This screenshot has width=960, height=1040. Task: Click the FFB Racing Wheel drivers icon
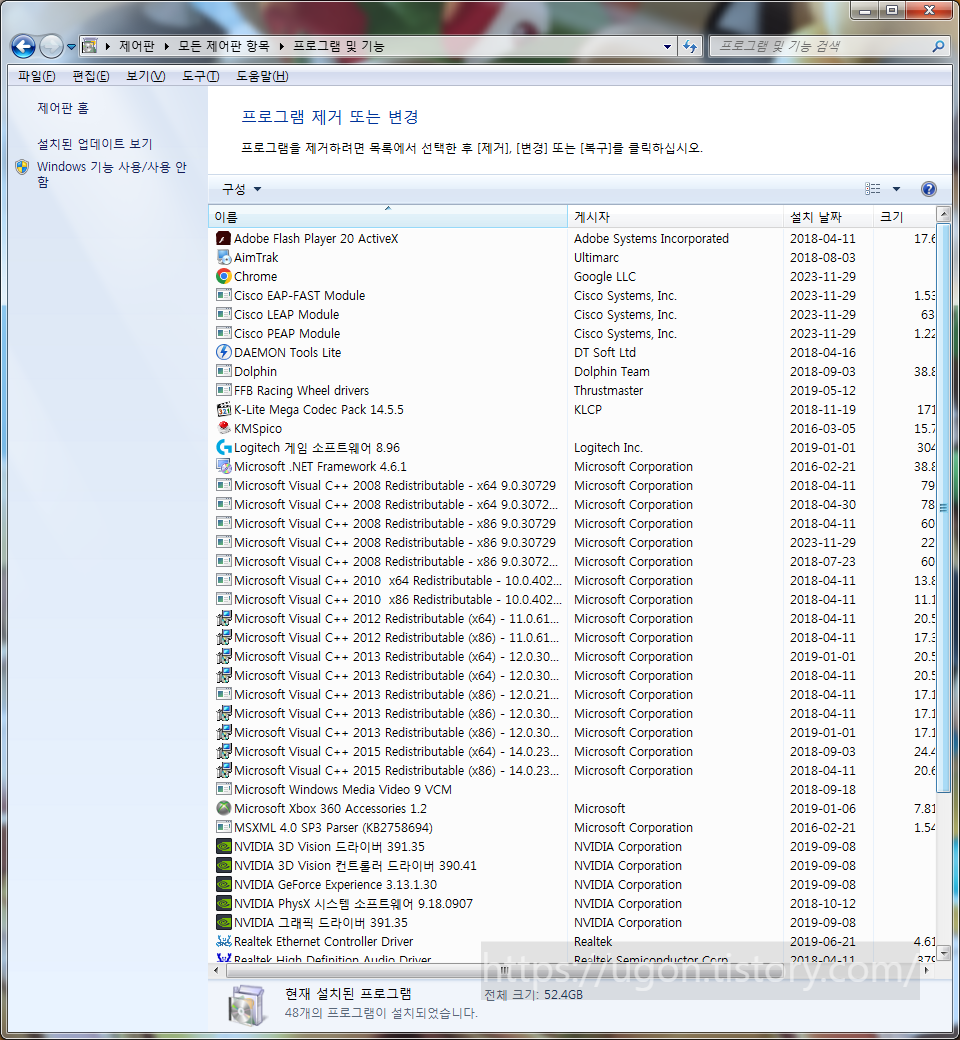(224, 390)
